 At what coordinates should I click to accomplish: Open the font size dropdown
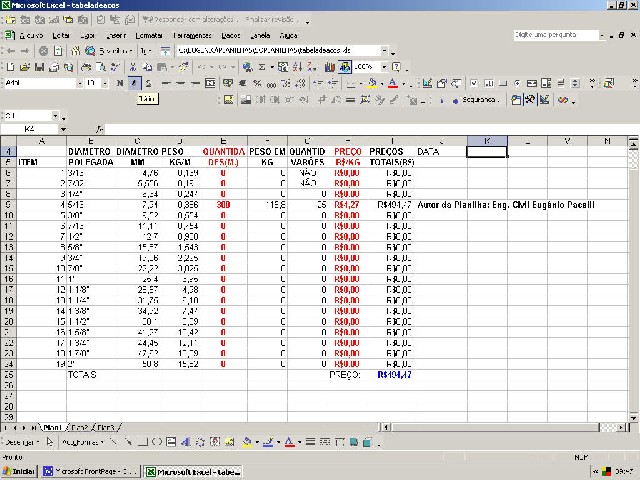[105, 83]
